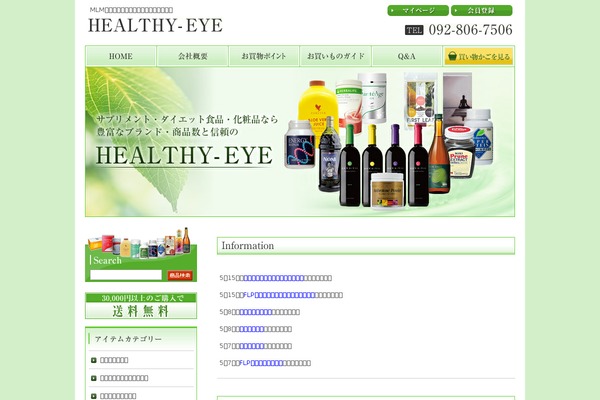The image size is (600, 400).
Task: Focus the product Search input field
Action: click(126, 275)
